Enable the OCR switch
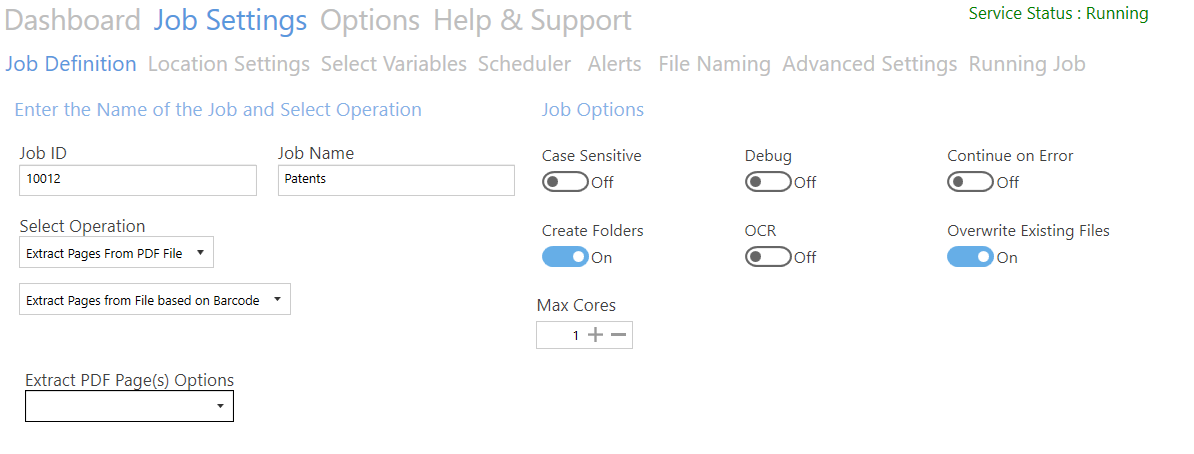Screen dimensions: 1194x454 (768, 257)
